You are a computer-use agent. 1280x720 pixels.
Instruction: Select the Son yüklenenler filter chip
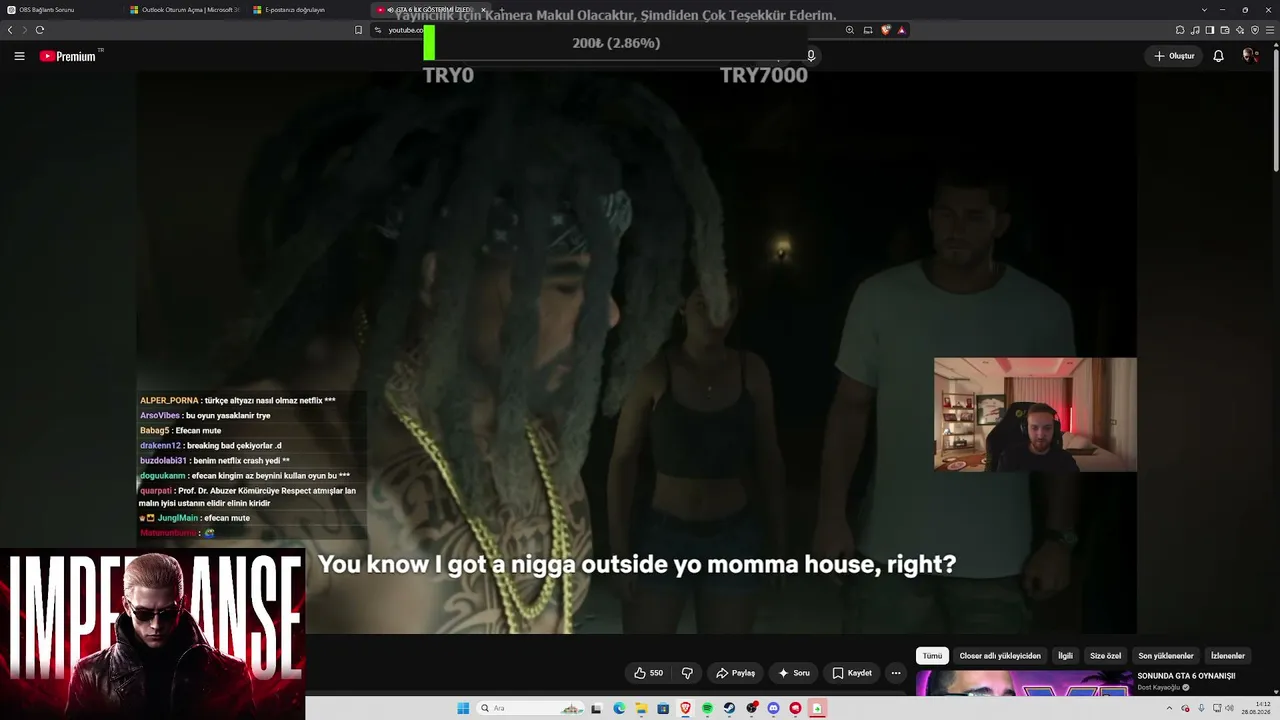[1166, 656]
